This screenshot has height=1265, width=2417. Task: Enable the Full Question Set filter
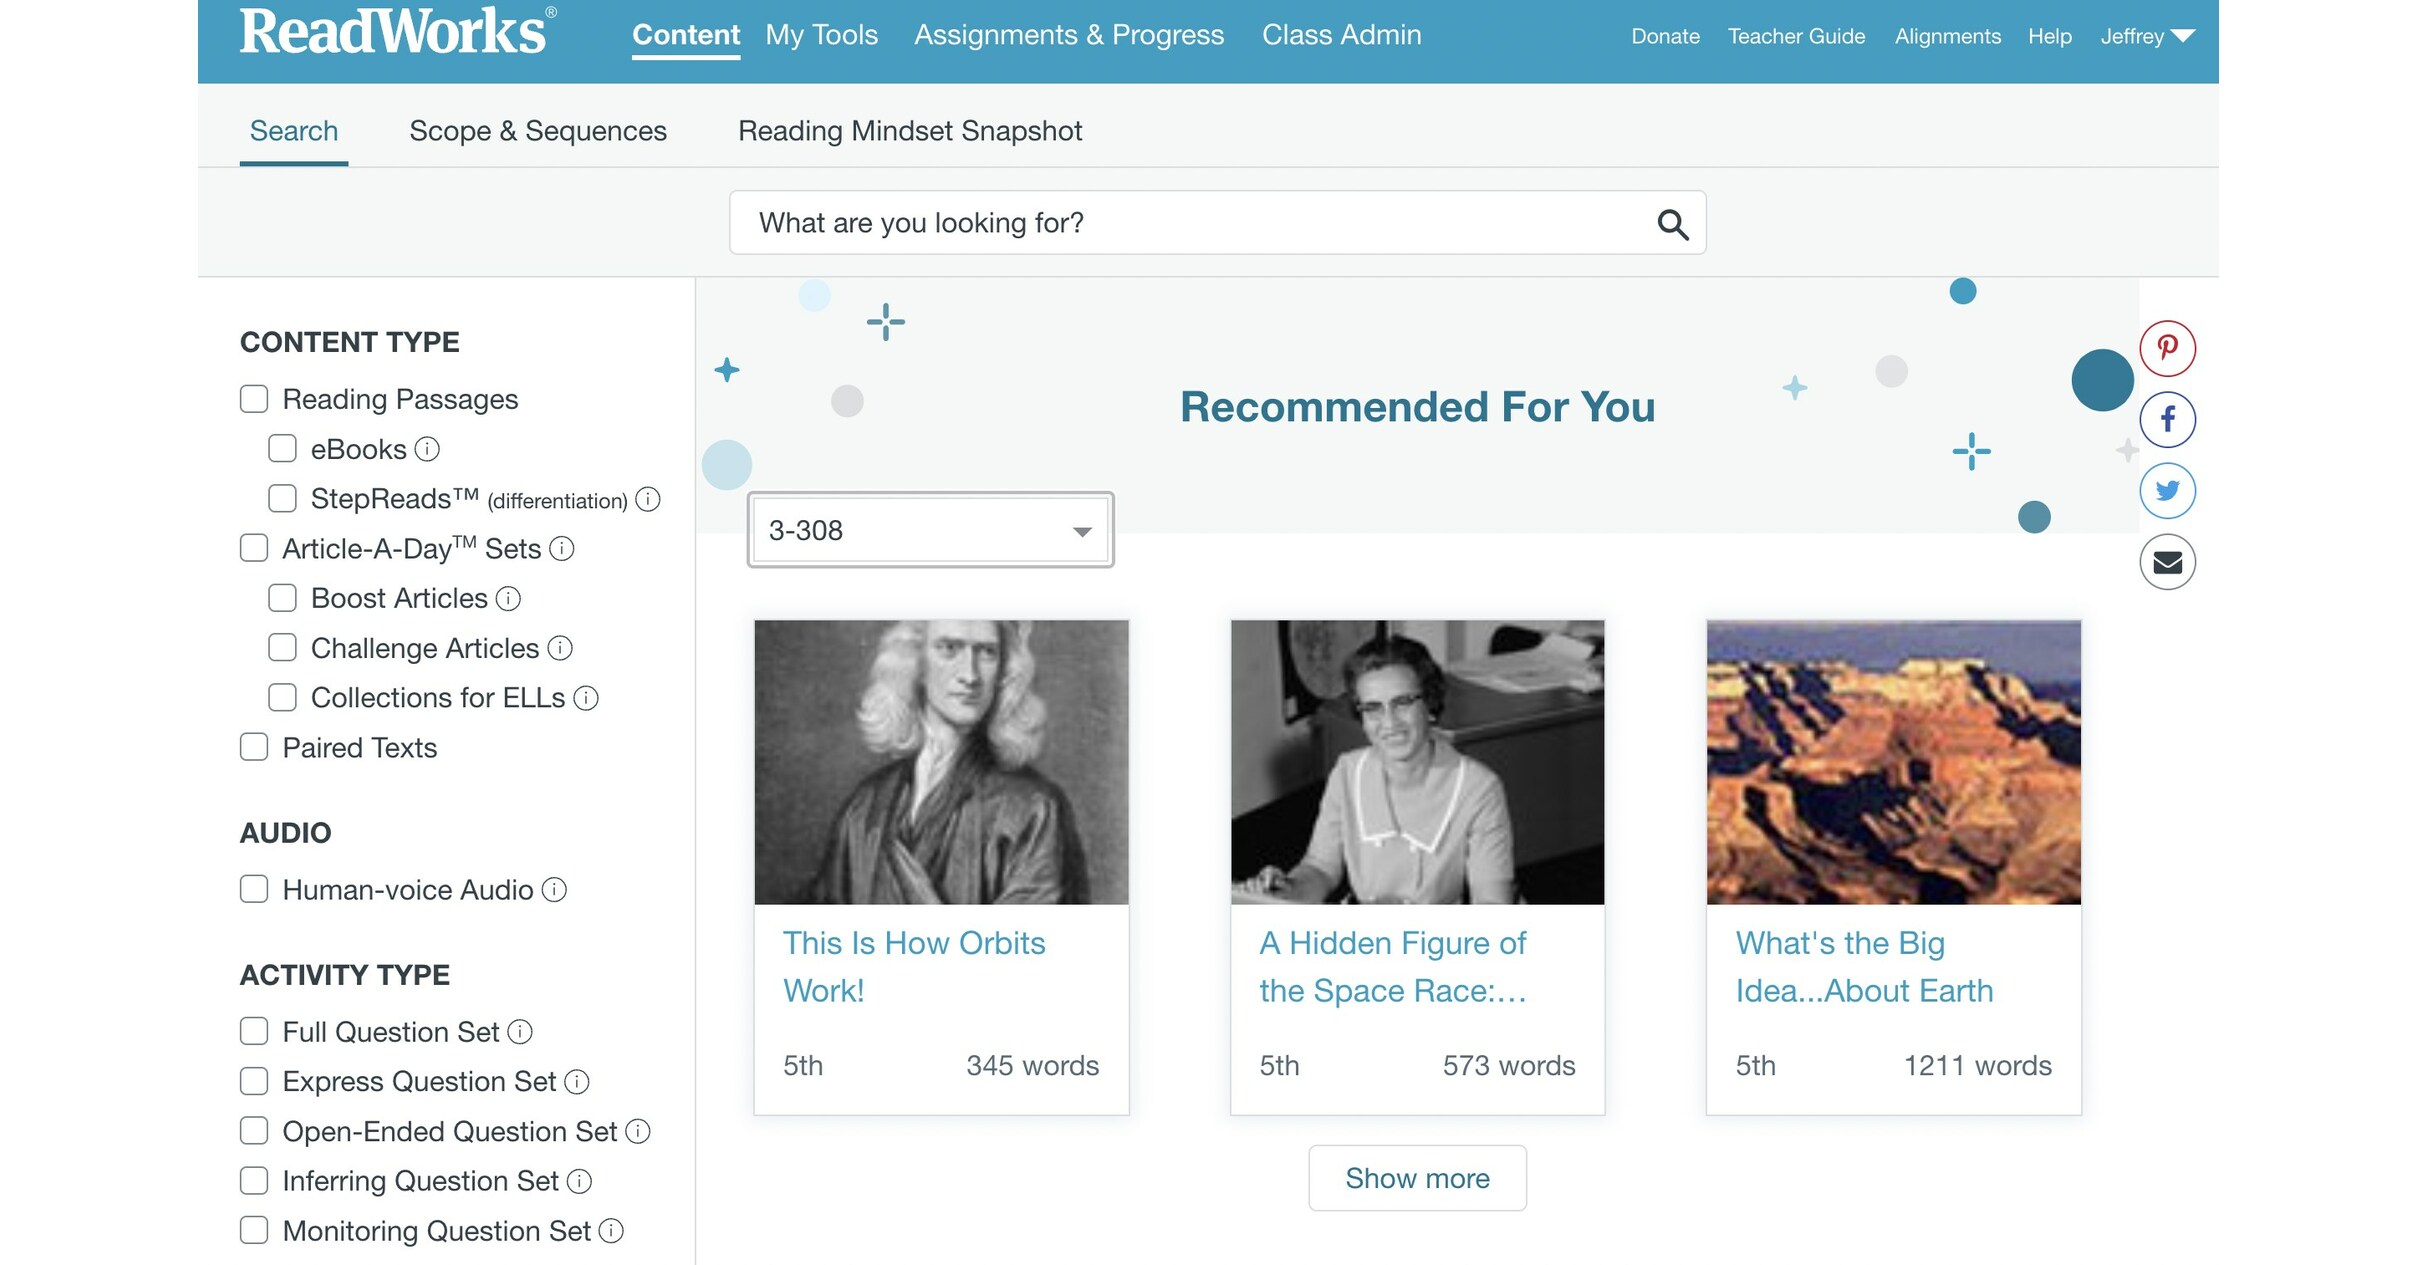pos(253,1031)
